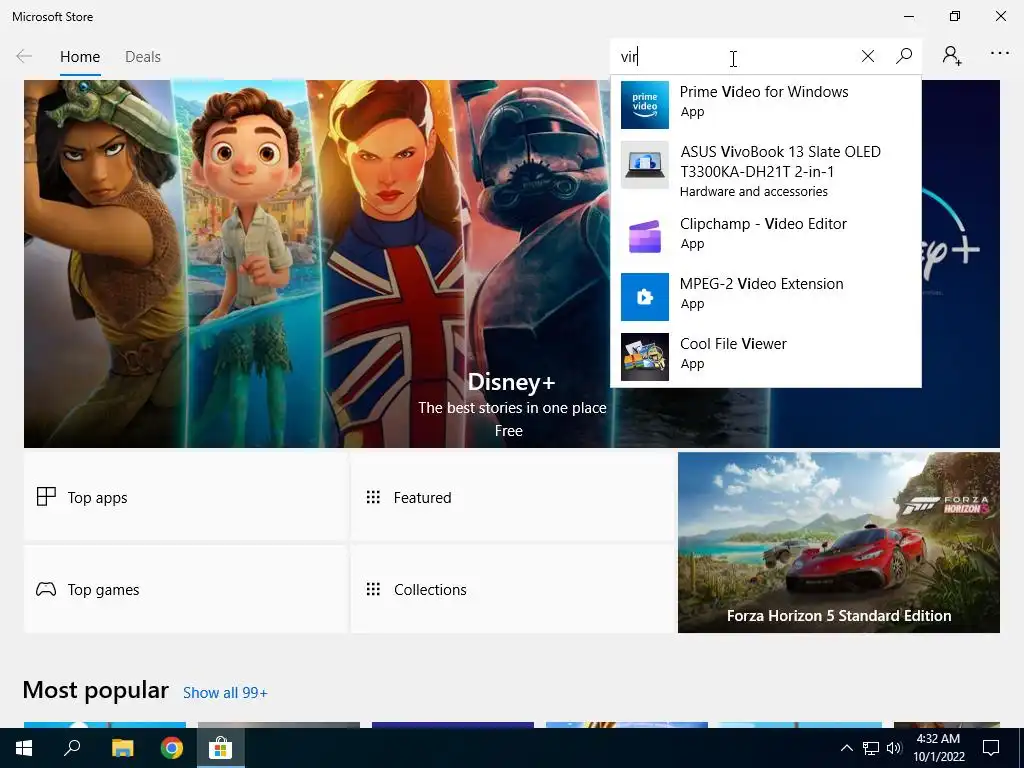Select the ASUS VivoBook 13 Slate suggestion
Viewport: 1024px width, 768px height.
(765, 170)
